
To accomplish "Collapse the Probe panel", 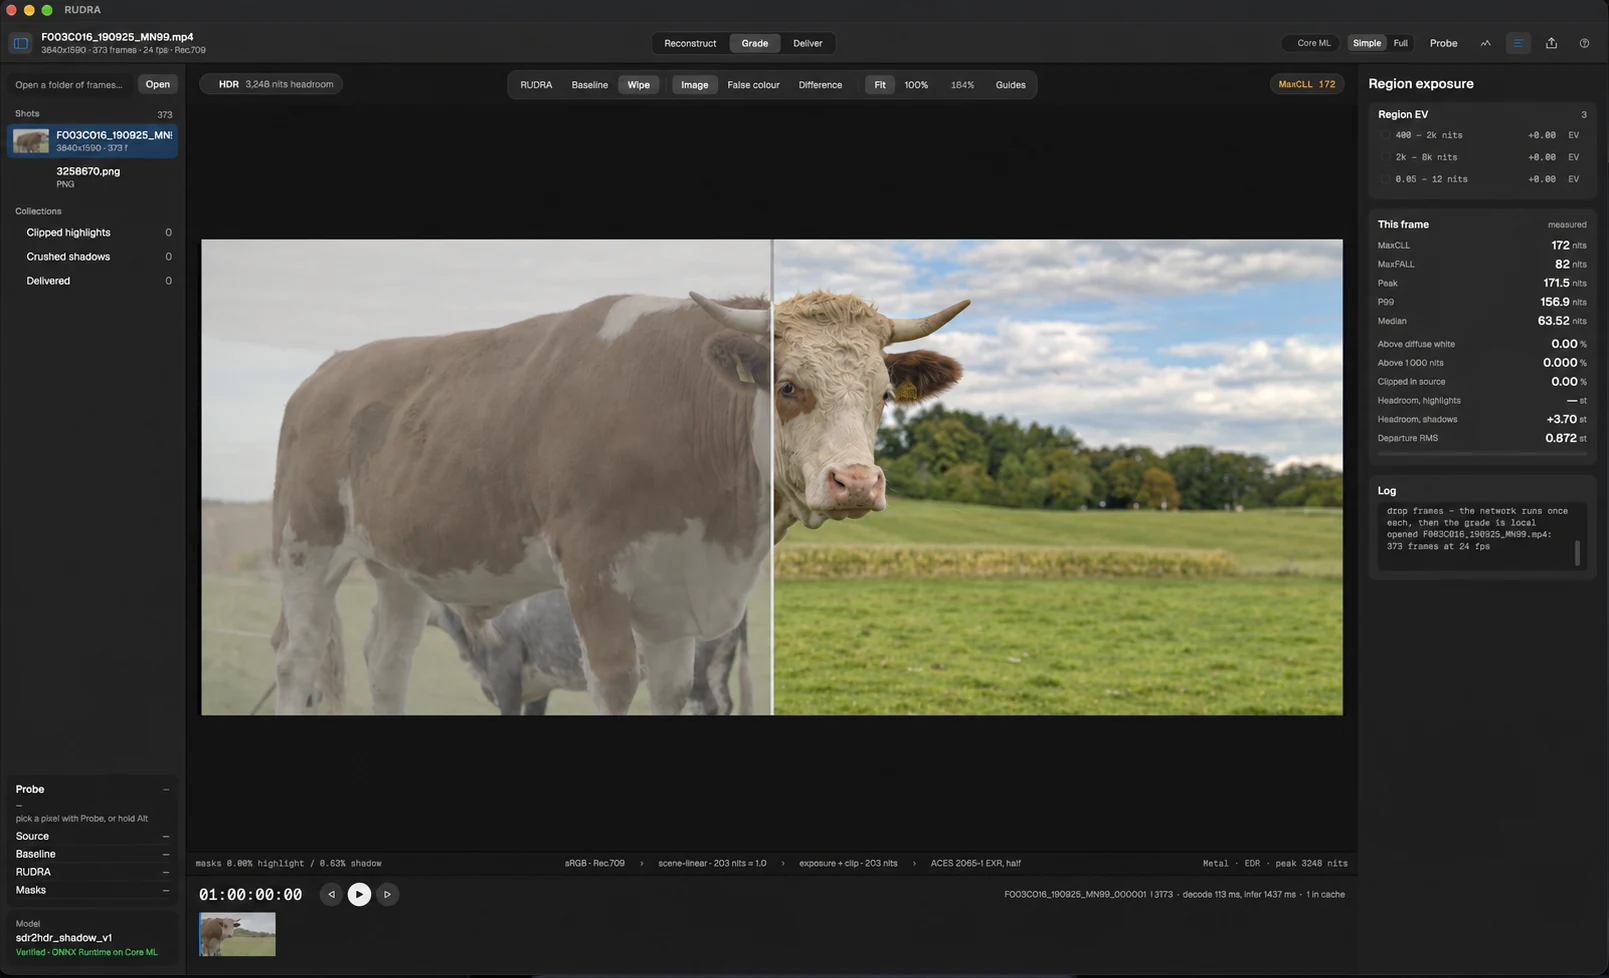I will (166, 789).
